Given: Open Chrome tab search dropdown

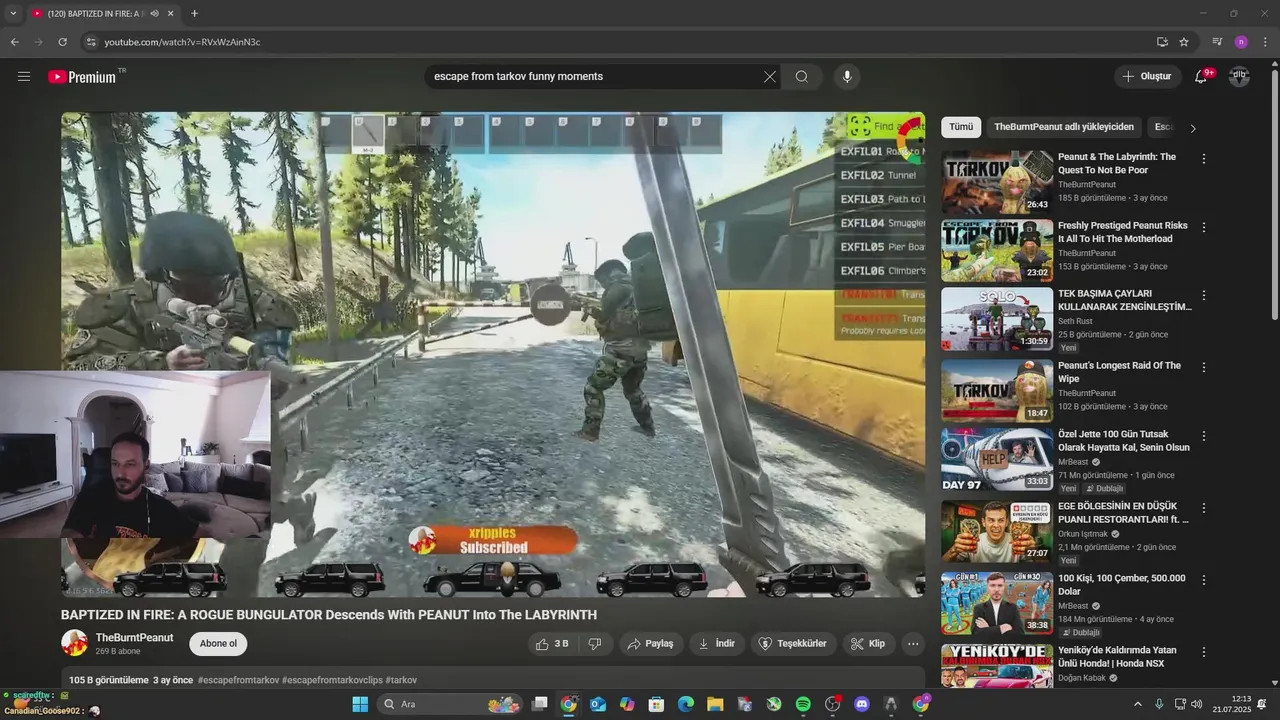Looking at the screenshot, I should [x=13, y=14].
